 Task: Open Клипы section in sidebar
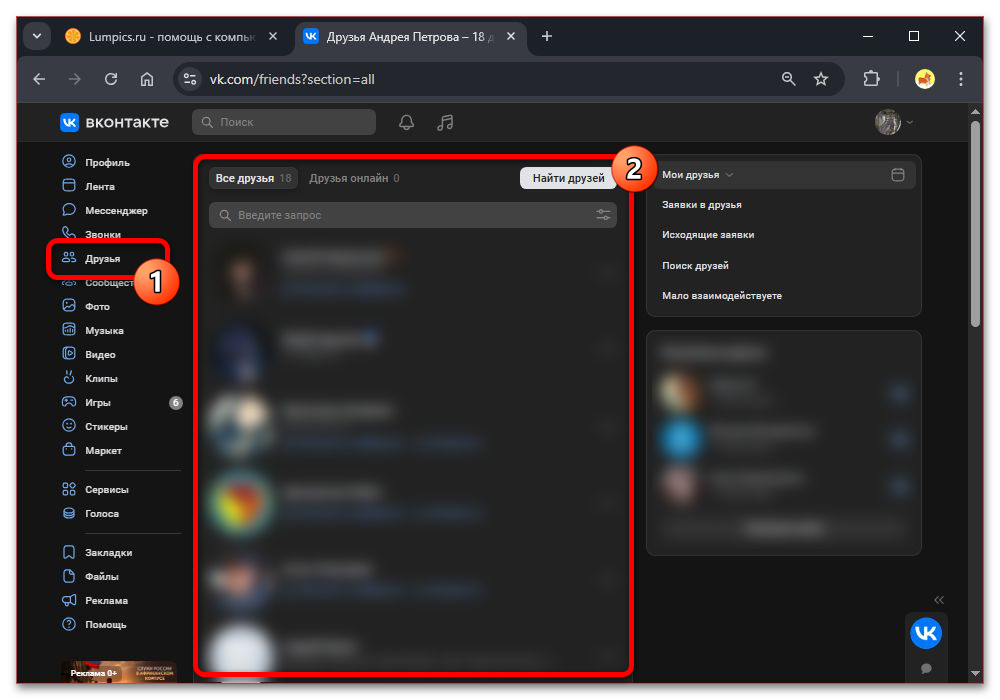coord(89,378)
